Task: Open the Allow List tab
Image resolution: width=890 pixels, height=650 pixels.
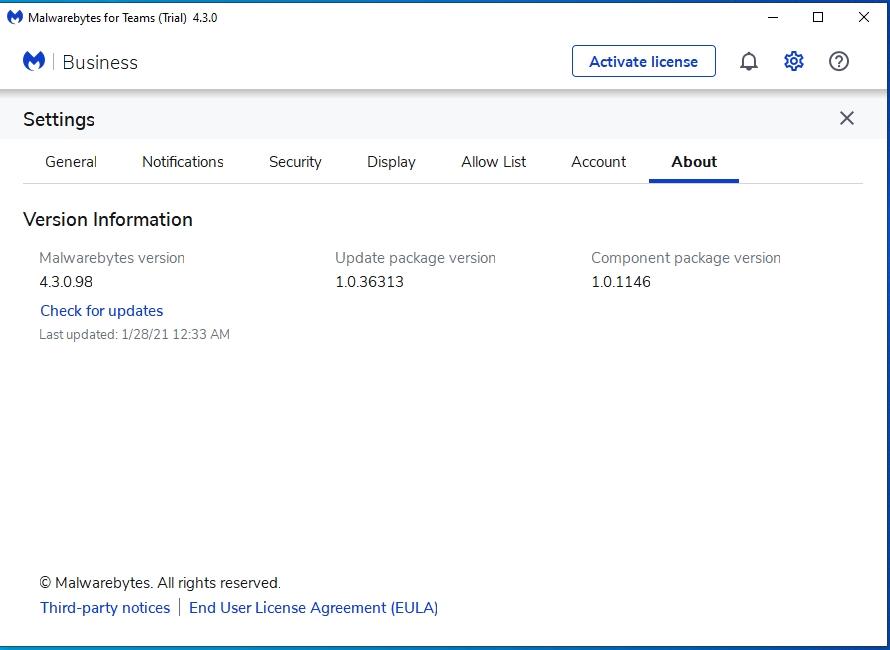Action: [493, 162]
